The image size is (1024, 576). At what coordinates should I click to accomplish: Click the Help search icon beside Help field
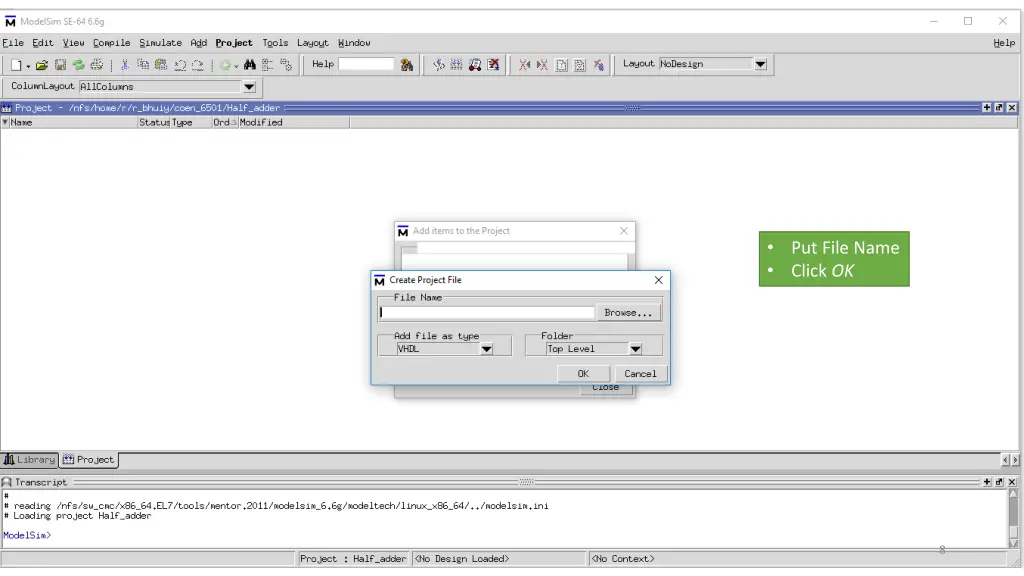click(407, 65)
